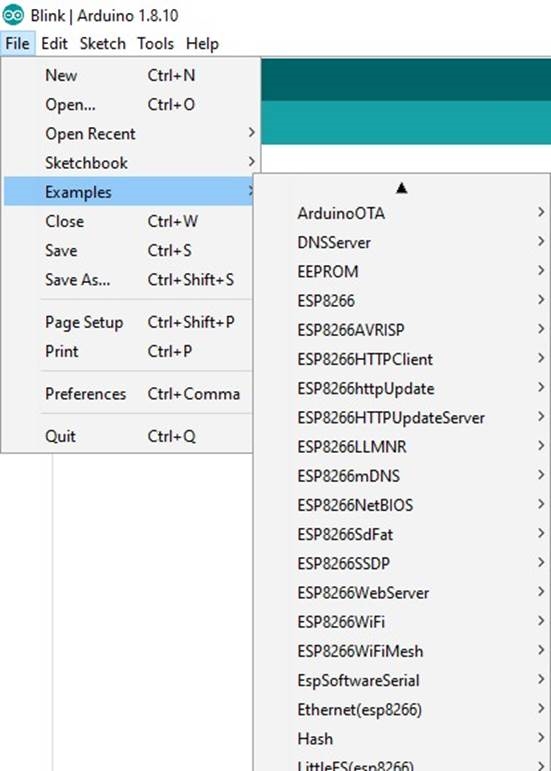Select the ESP8266WebServer examples entry
The height and width of the screenshot is (771, 551).
[402, 593]
